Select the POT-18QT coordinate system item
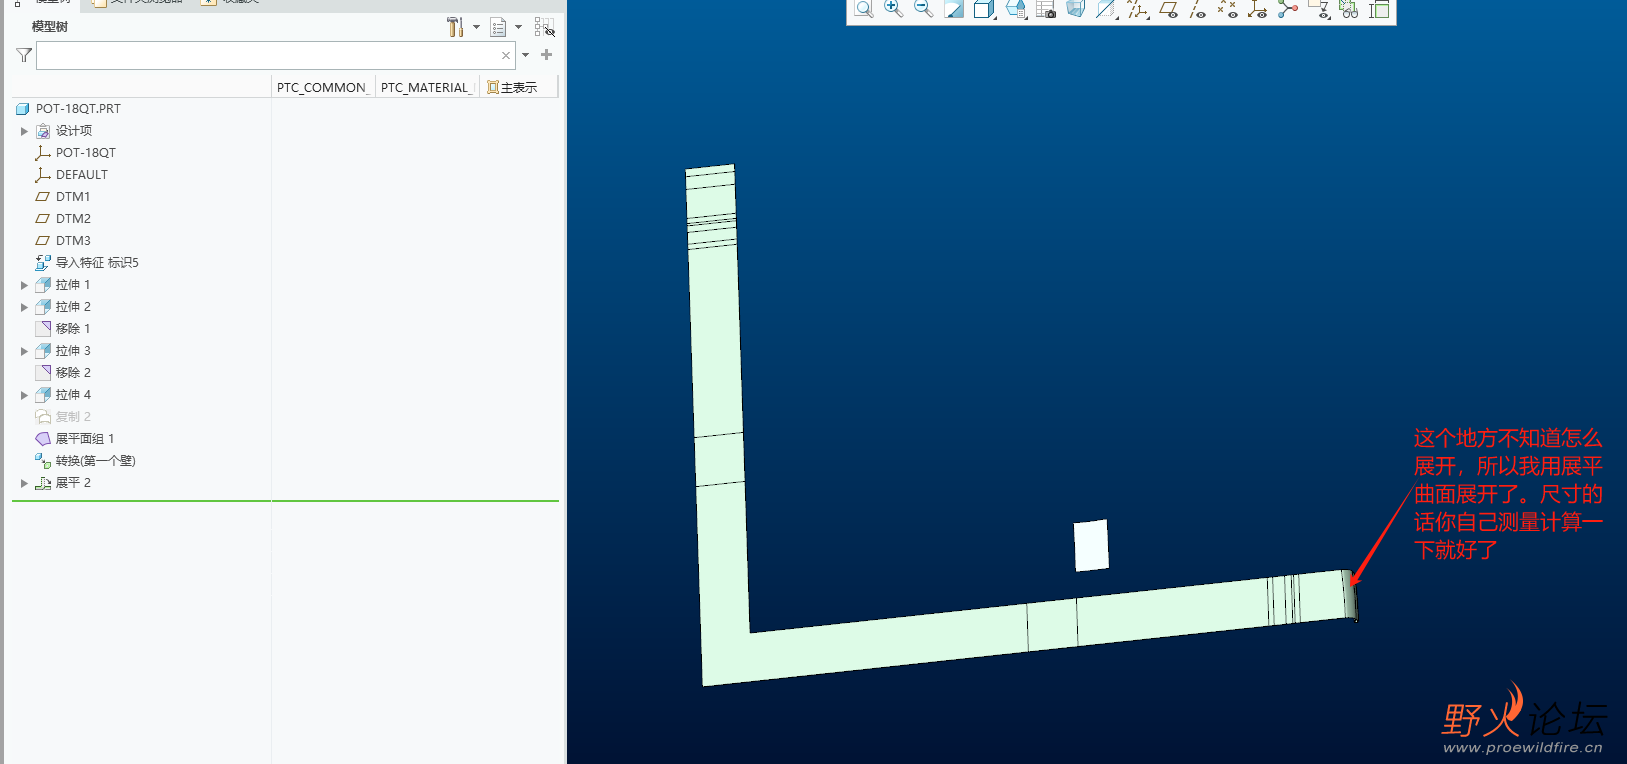The width and height of the screenshot is (1627, 764). (x=85, y=153)
